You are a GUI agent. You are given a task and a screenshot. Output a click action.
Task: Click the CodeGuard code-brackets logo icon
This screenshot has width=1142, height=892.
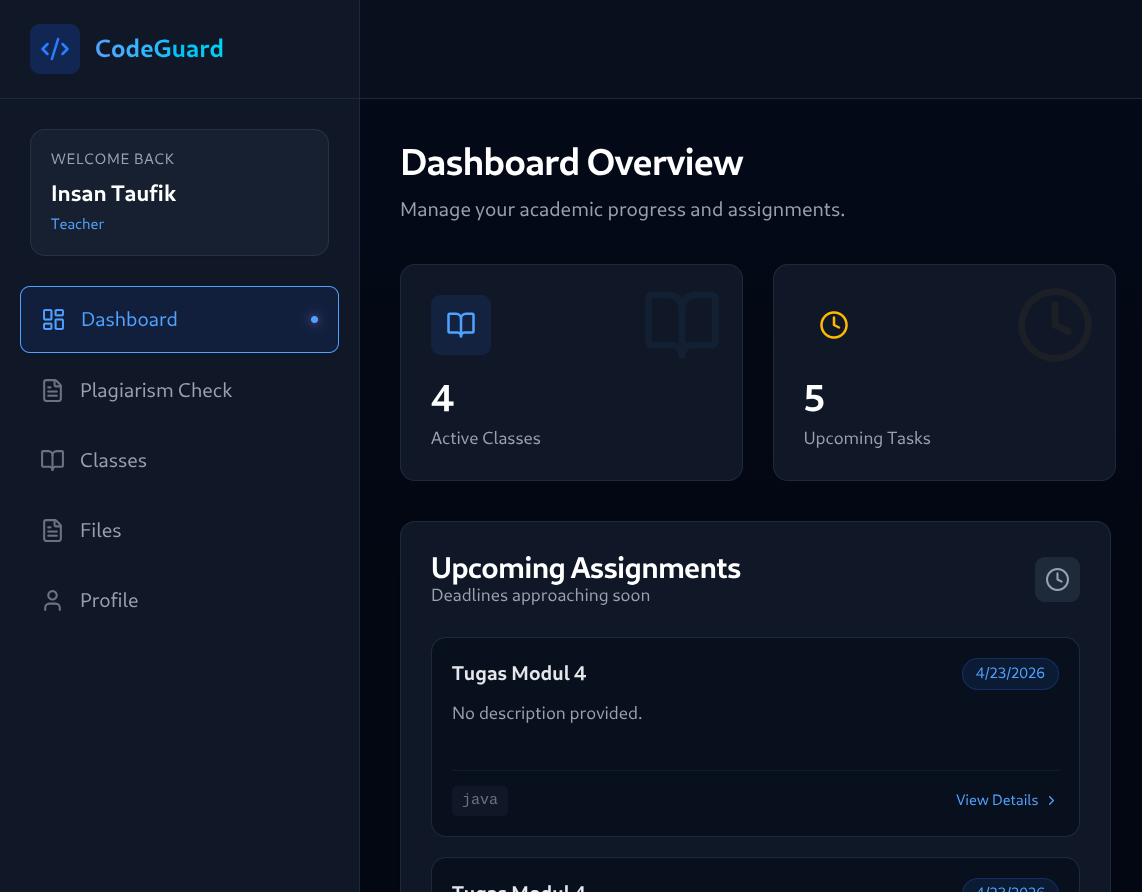tap(55, 49)
